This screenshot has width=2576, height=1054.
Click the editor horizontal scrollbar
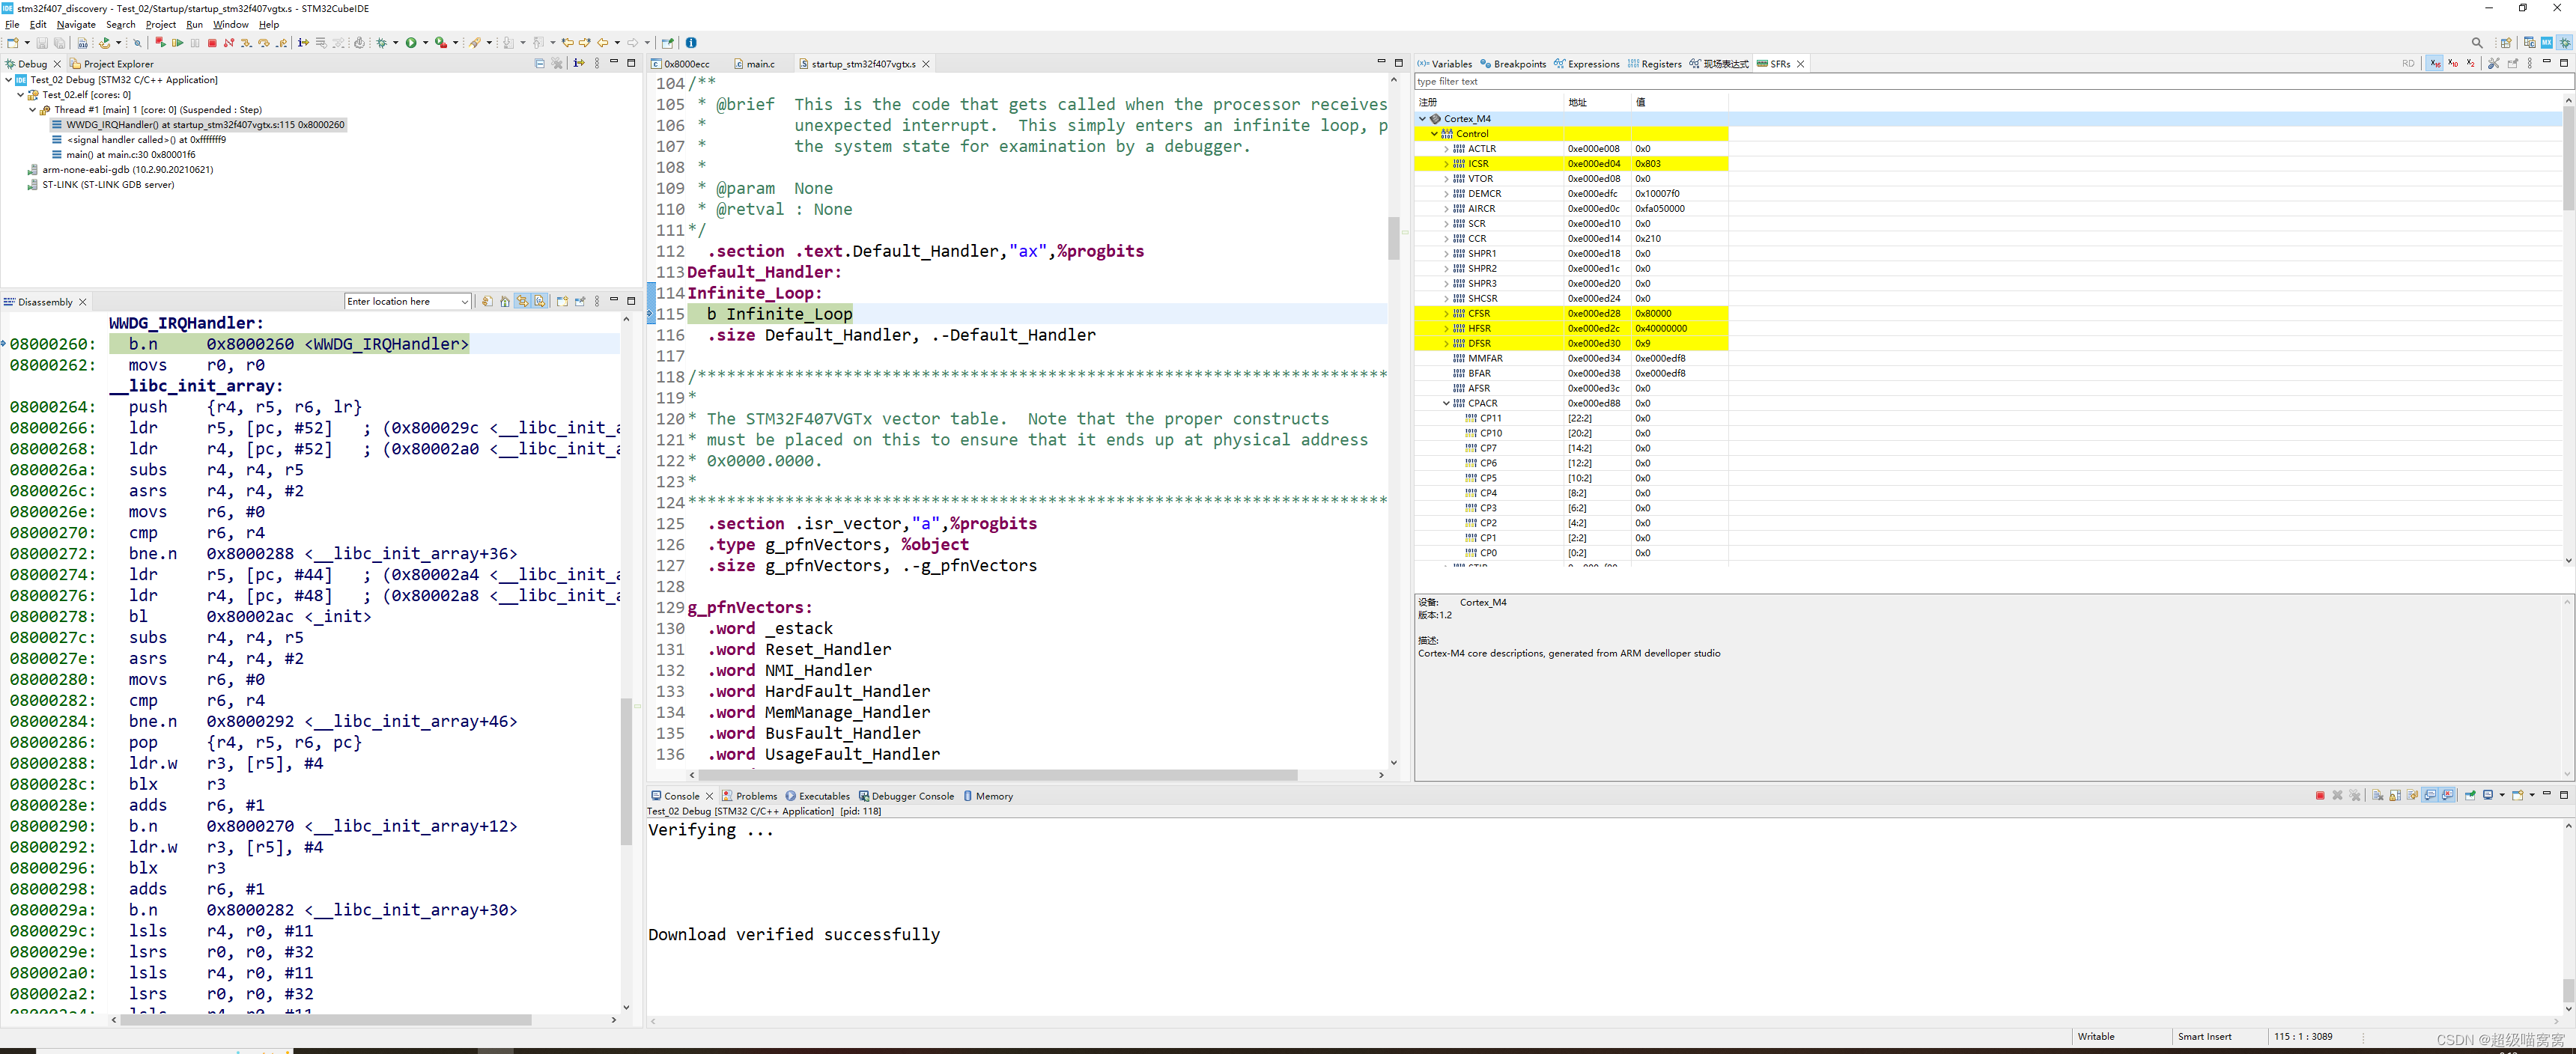click(x=997, y=775)
